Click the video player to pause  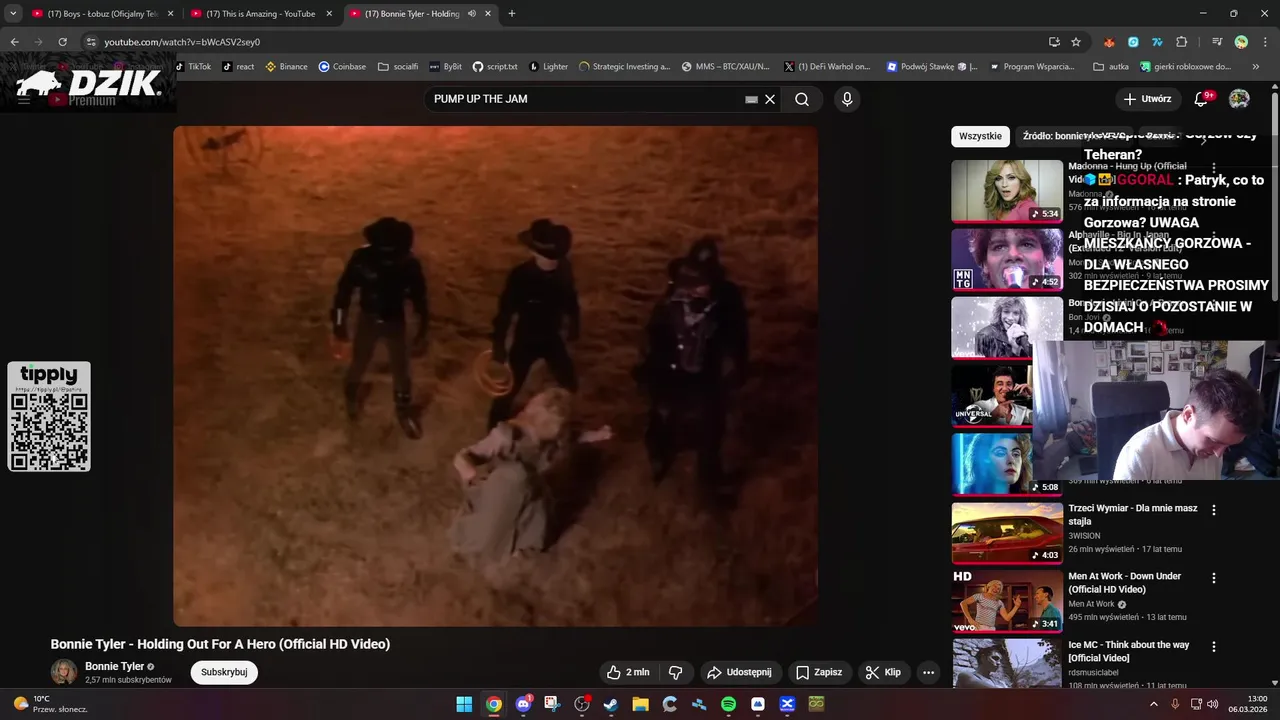click(x=495, y=376)
